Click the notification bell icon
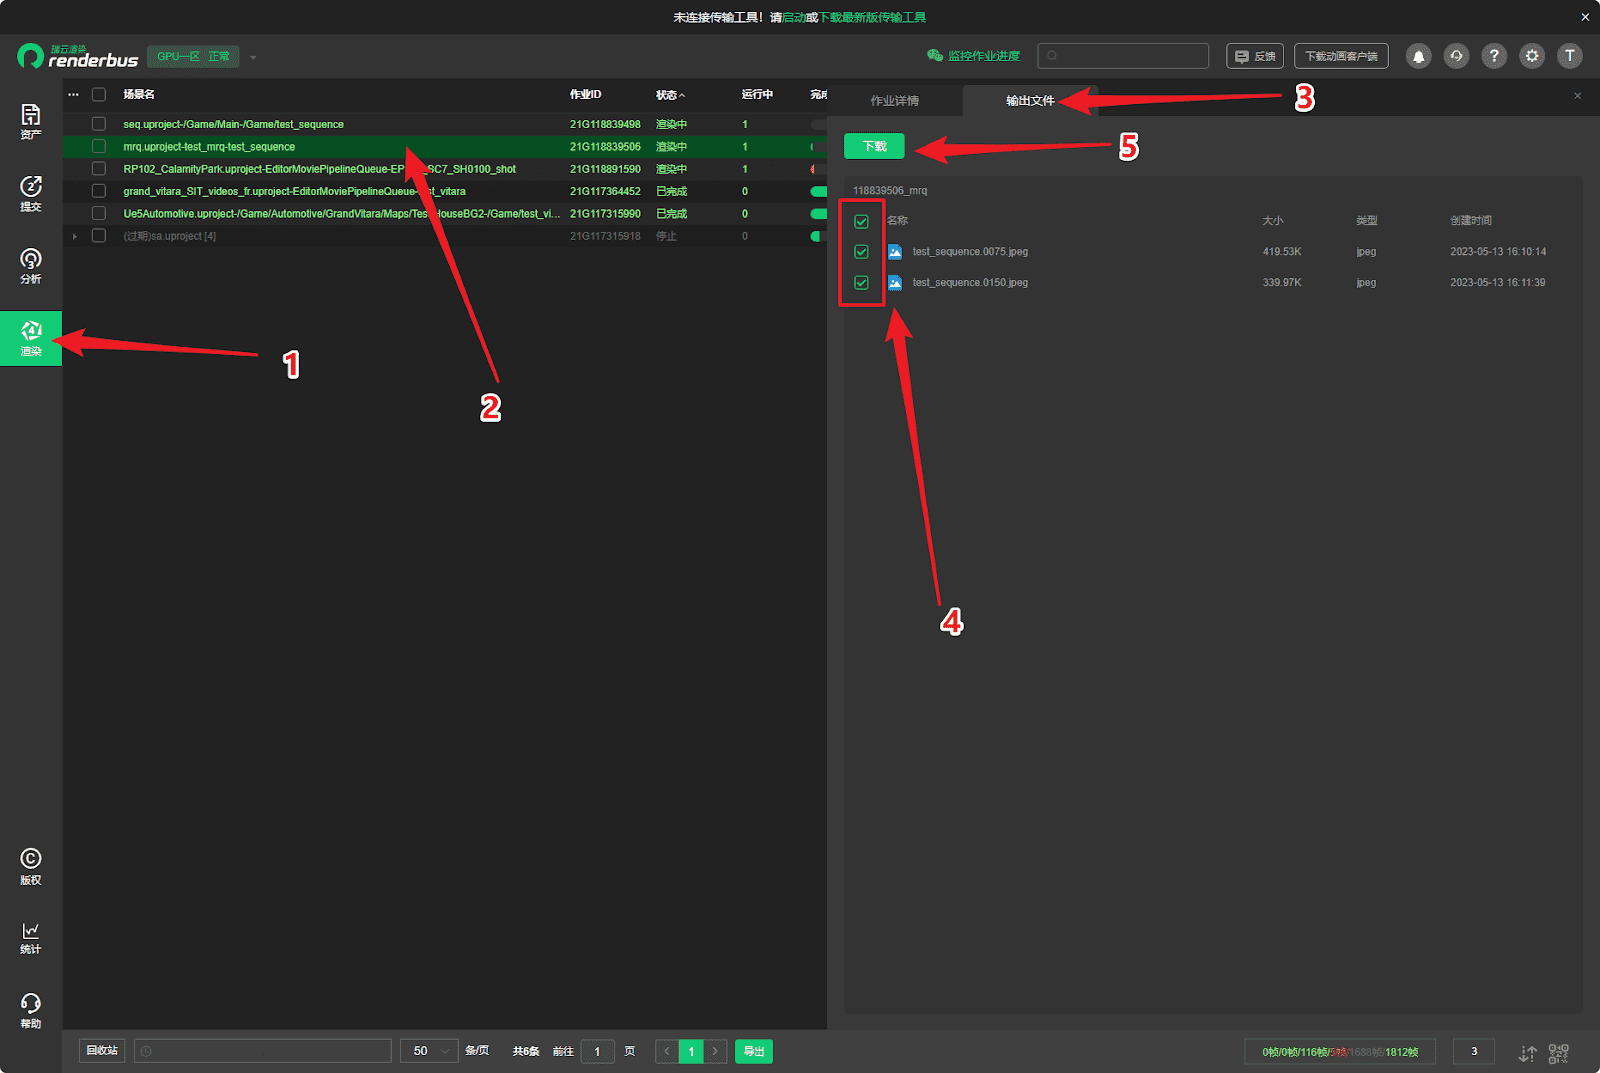 pos(1418,56)
